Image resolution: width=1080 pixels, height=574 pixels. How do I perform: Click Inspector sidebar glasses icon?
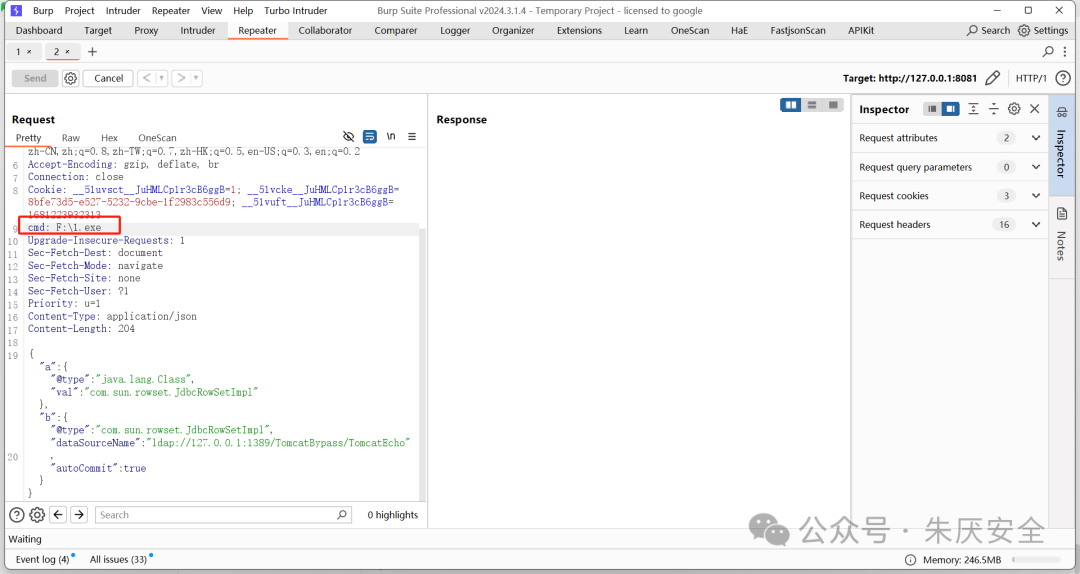[x=1061, y=112]
